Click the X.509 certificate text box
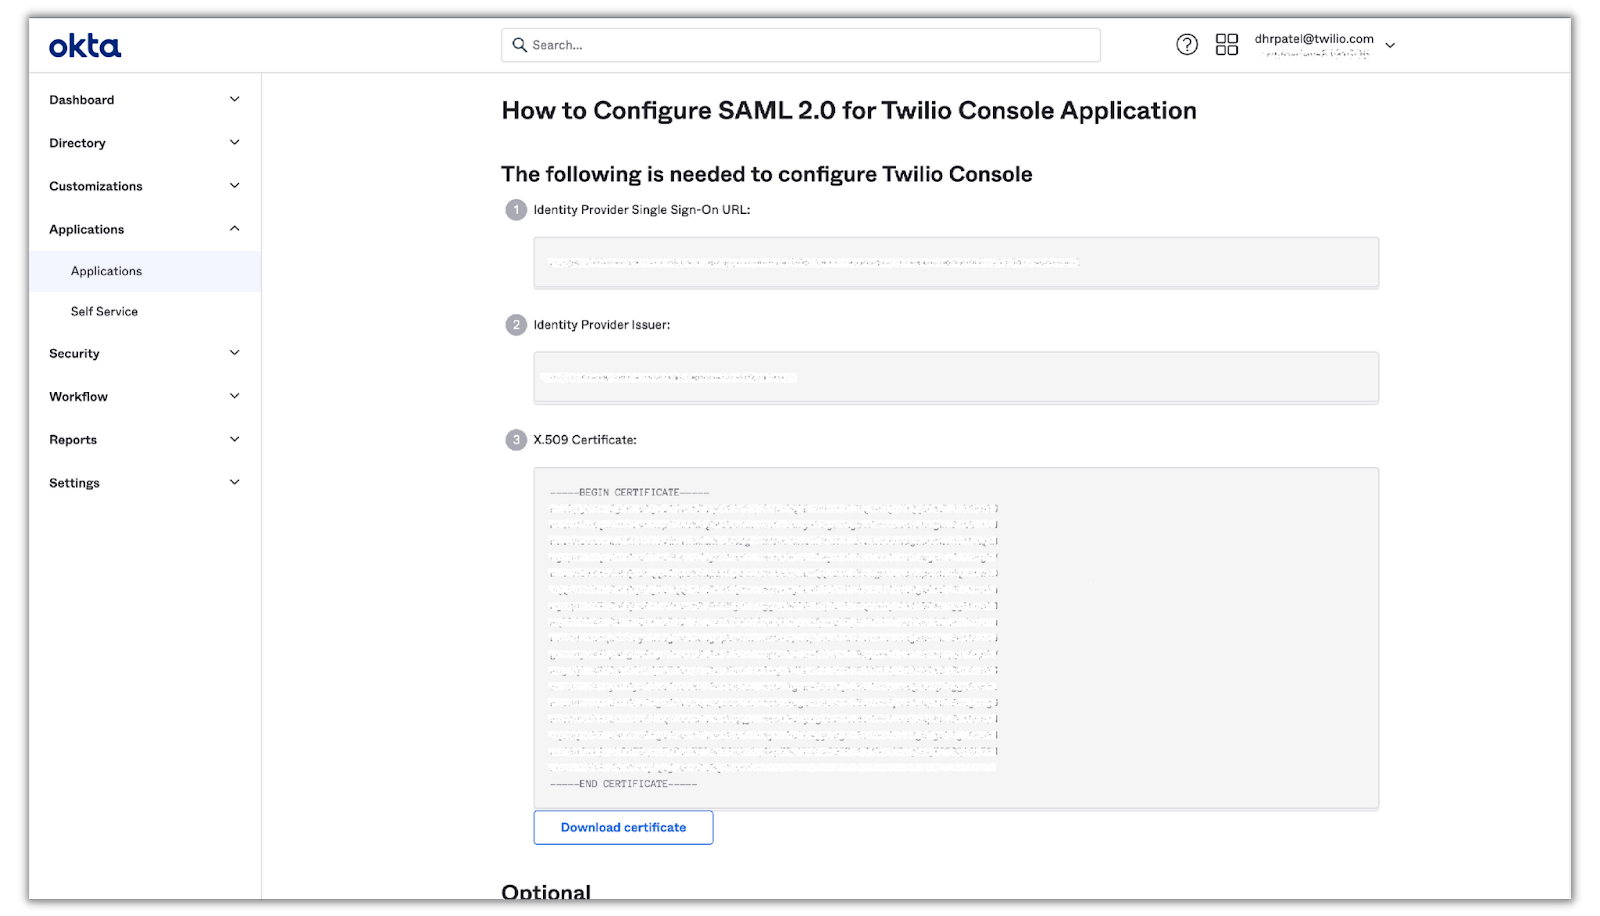 tap(956, 638)
